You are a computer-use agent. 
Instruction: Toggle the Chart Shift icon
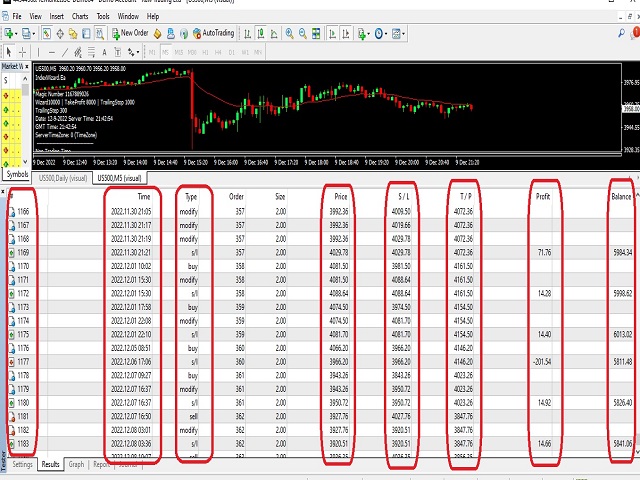[346, 33]
